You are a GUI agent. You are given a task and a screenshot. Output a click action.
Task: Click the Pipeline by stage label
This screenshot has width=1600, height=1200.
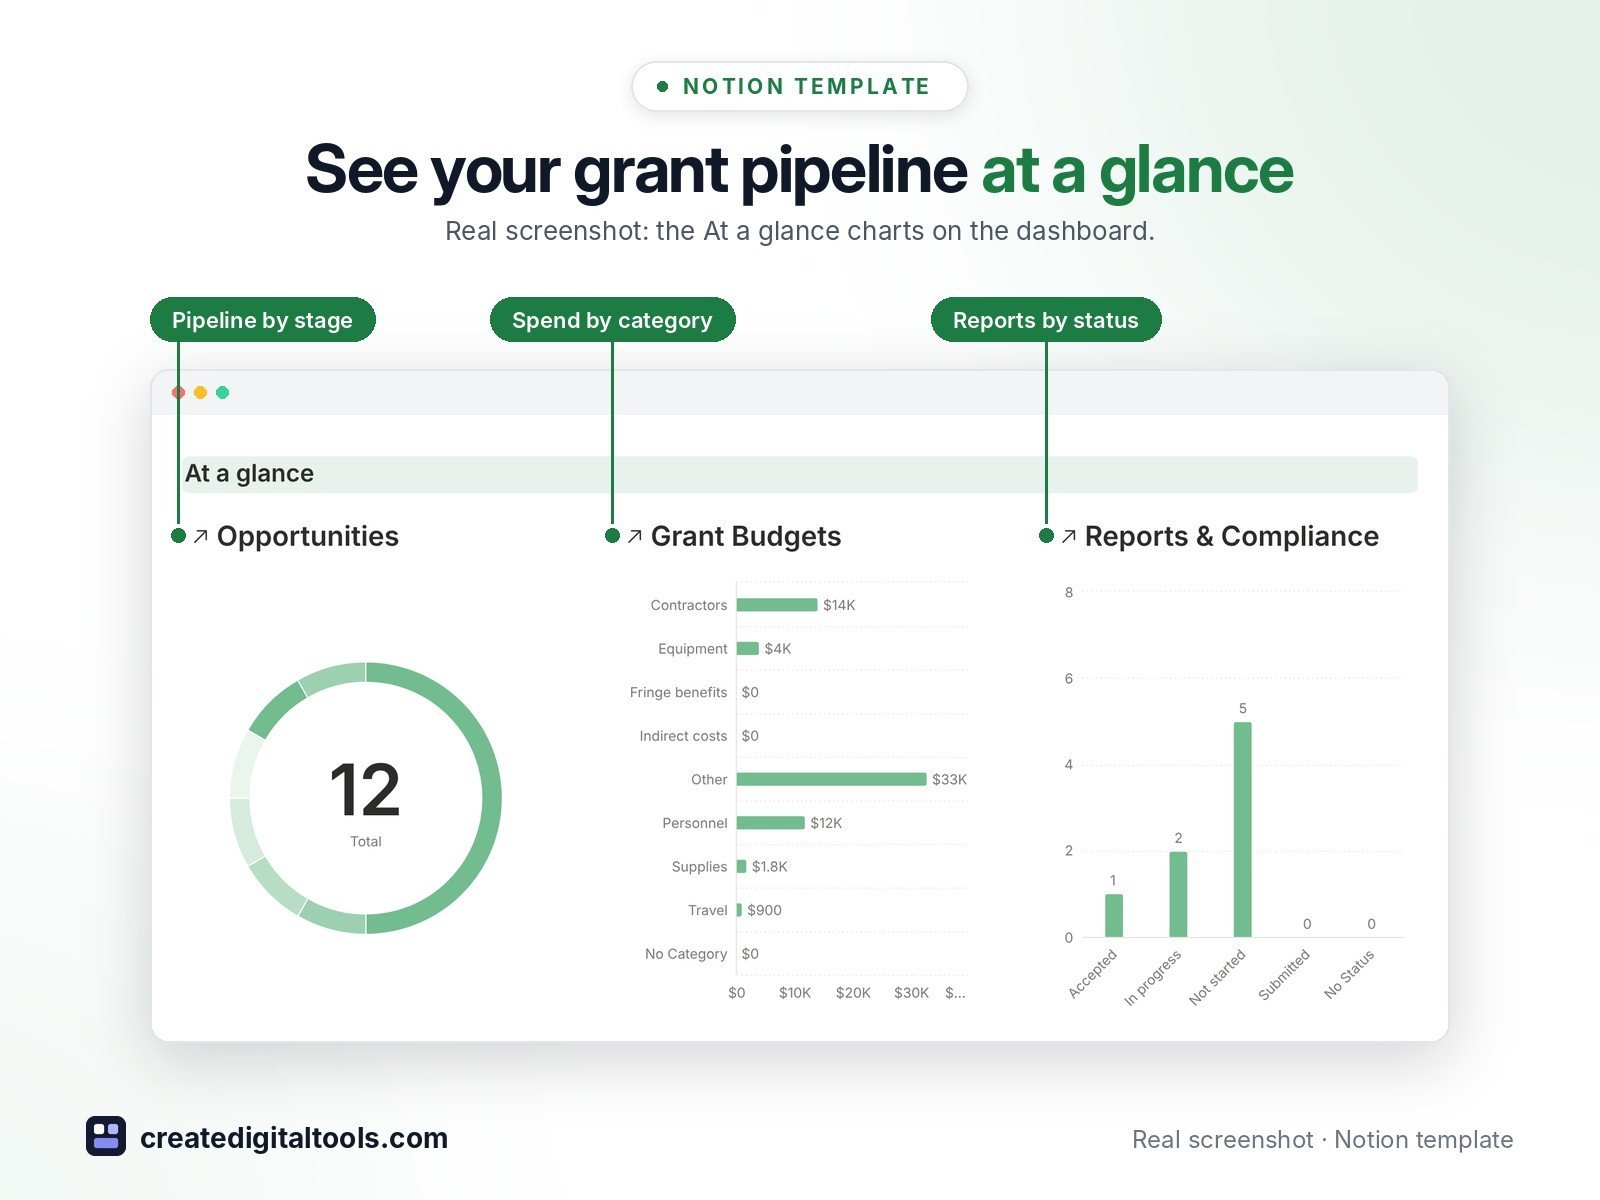click(x=262, y=320)
